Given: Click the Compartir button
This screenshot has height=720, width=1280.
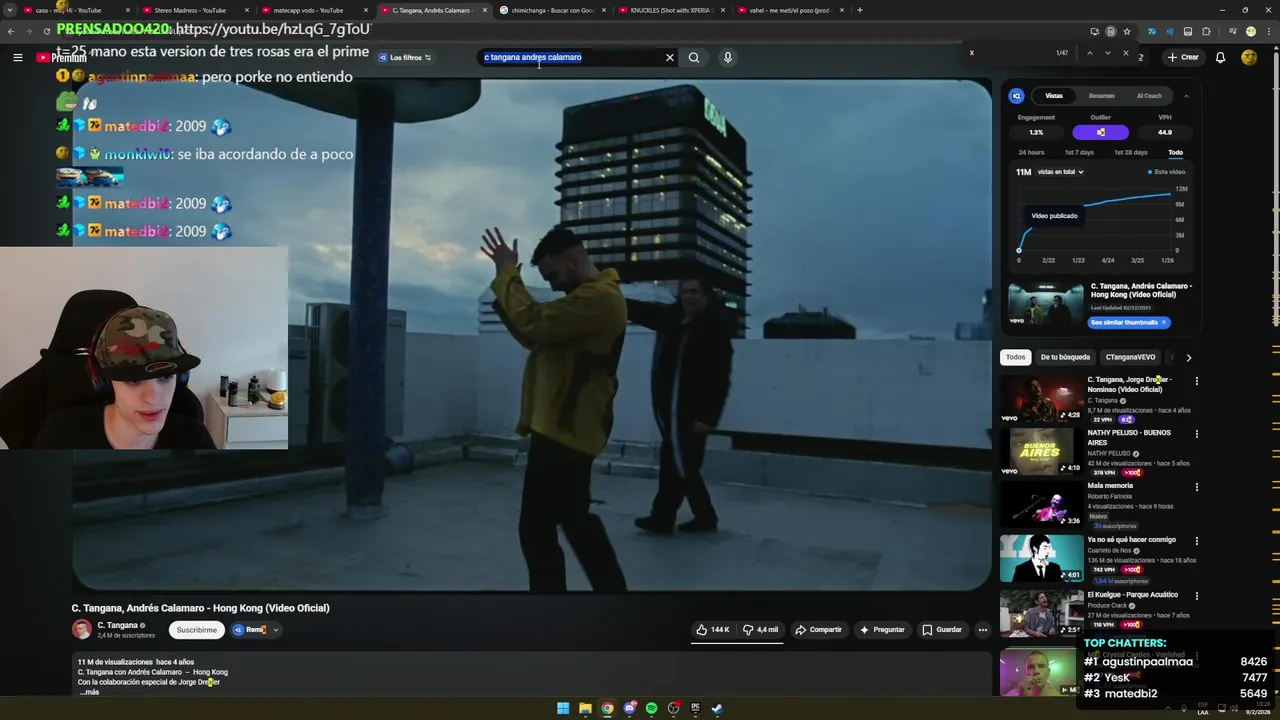Looking at the screenshot, I should click(x=818, y=630).
